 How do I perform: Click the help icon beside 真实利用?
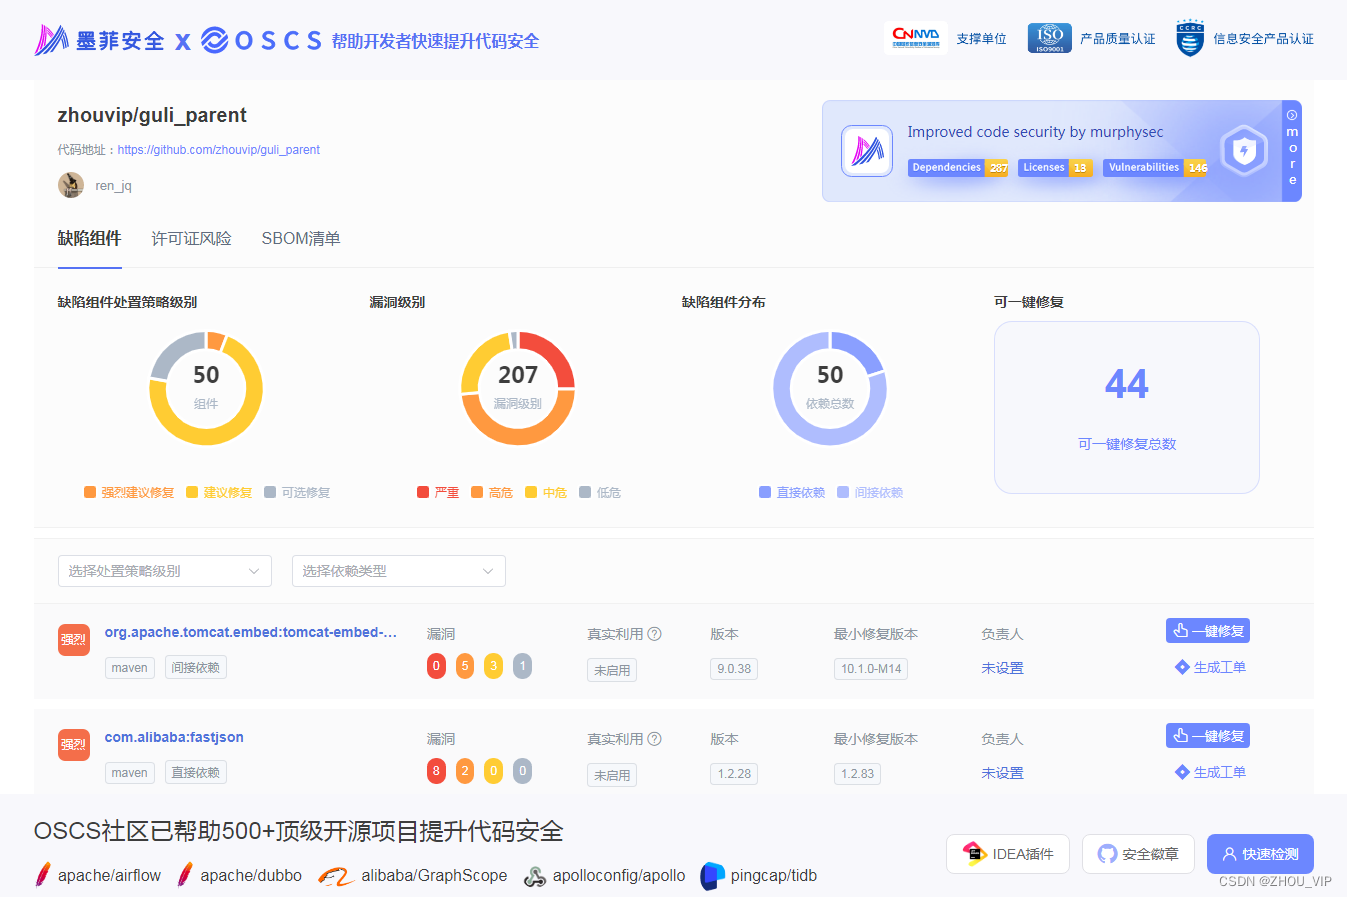[655, 633]
